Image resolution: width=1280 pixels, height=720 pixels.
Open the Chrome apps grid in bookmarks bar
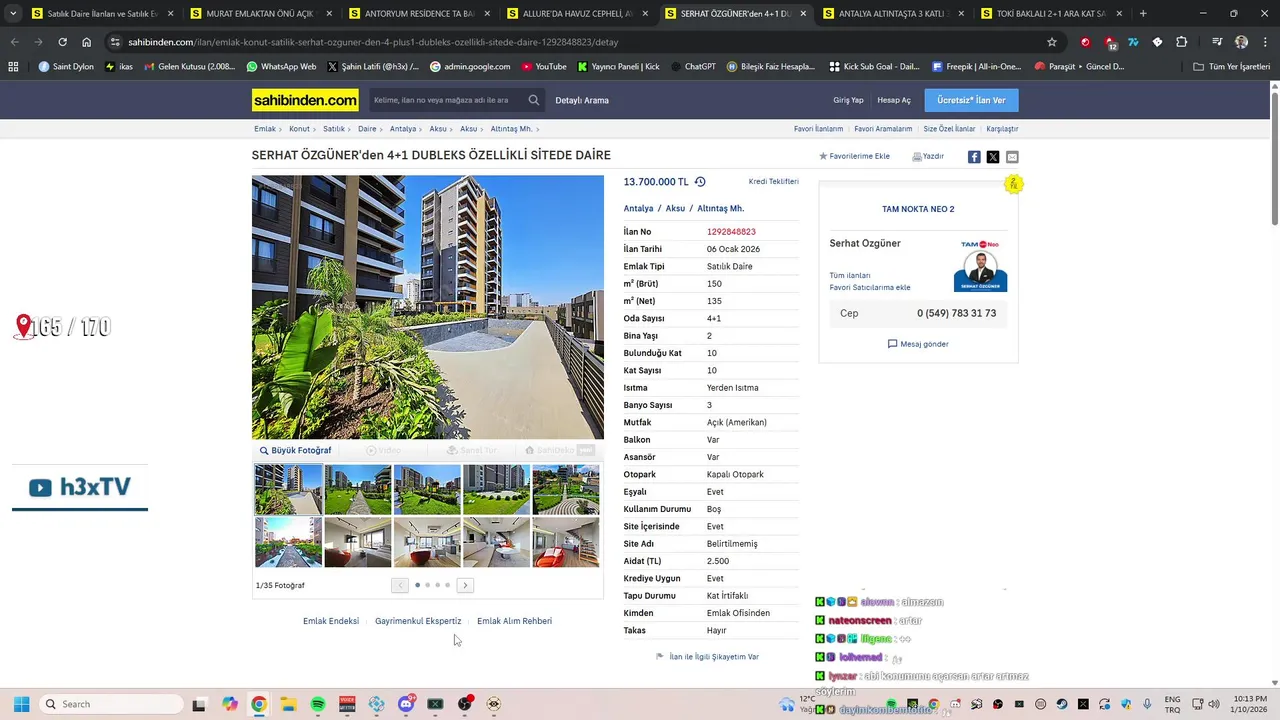(x=13, y=67)
